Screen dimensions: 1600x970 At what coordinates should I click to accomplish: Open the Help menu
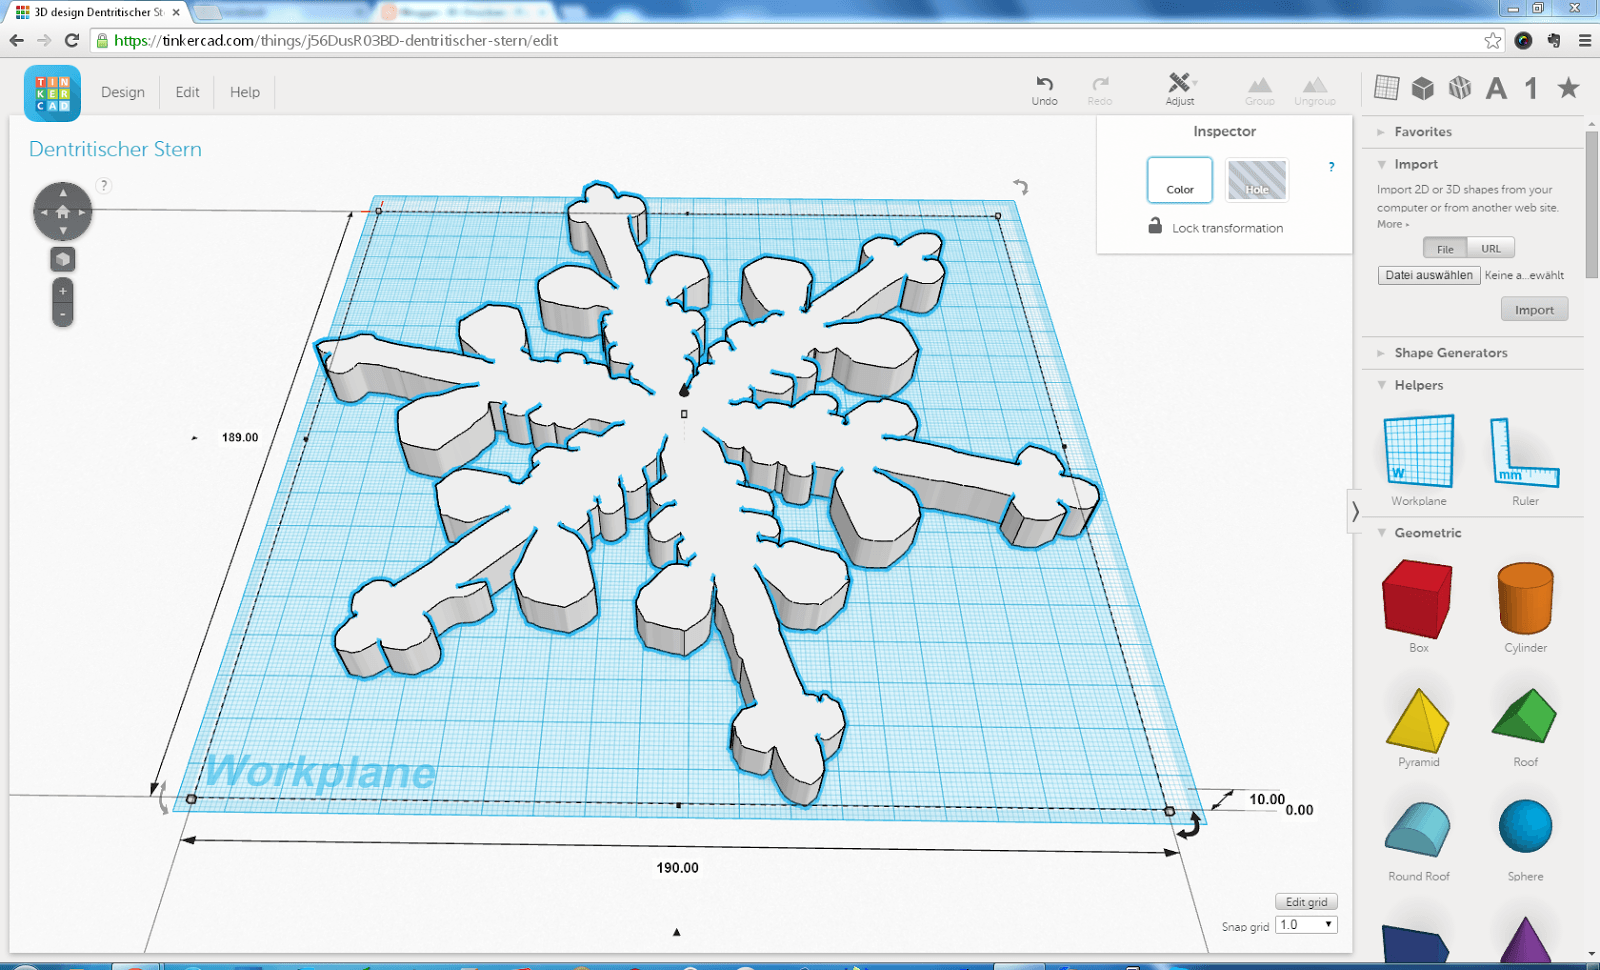243,92
